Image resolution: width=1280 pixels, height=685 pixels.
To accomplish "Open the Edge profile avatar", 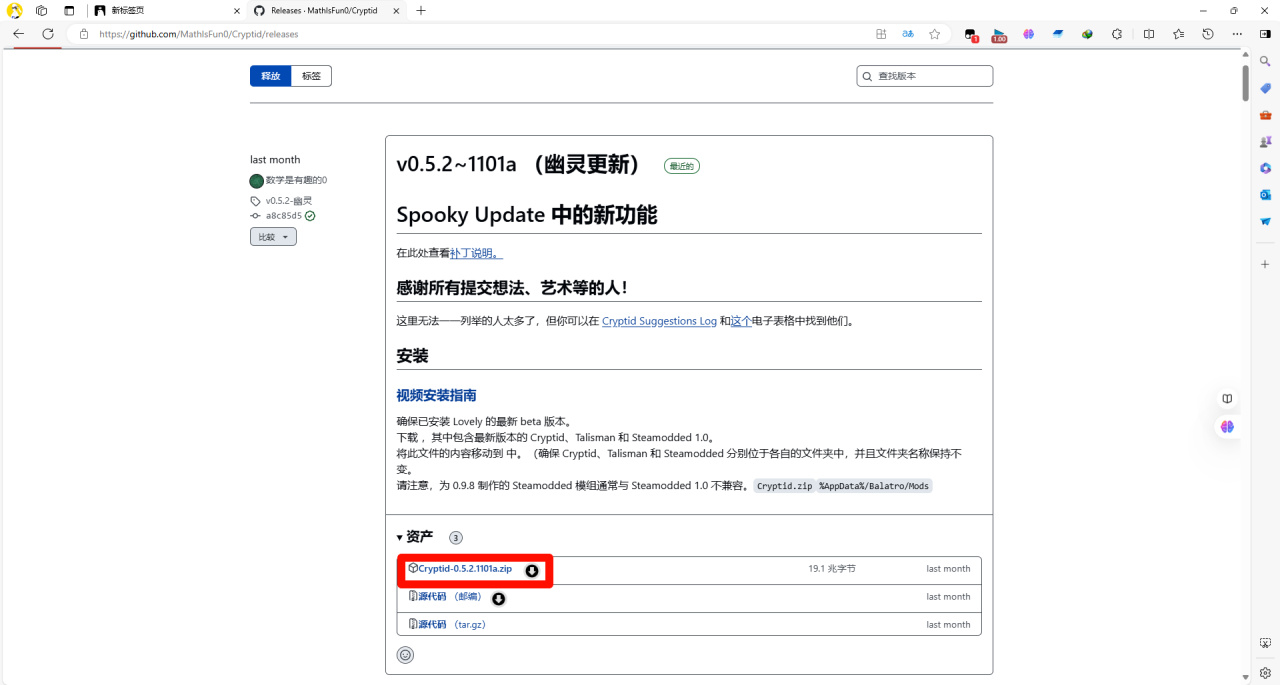I will click(15, 10).
